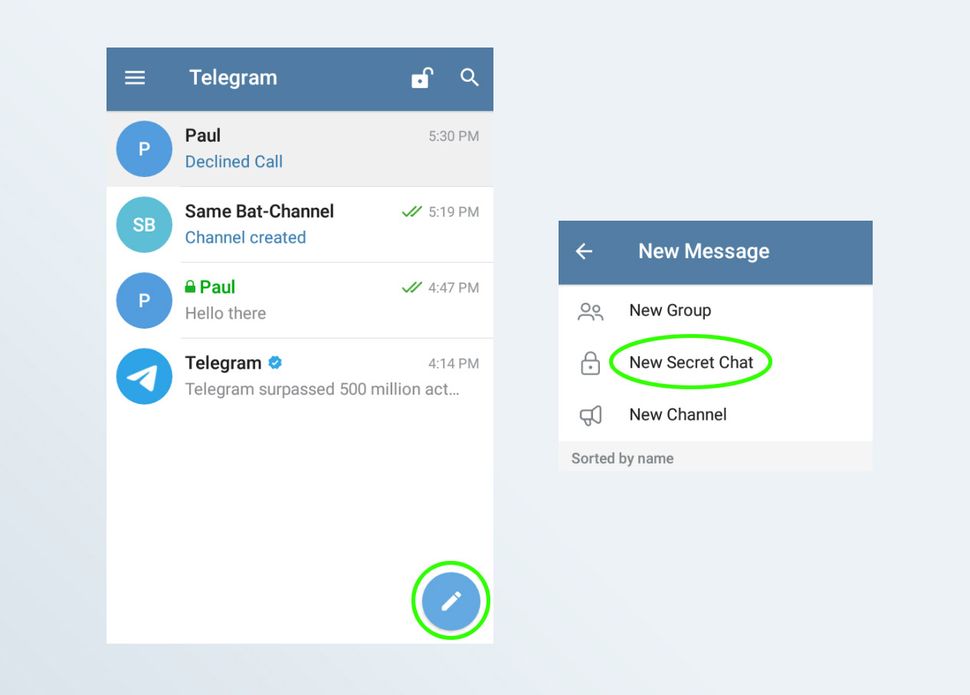970x695 pixels.
Task: Tap the pencil compose button
Action: click(450, 600)
